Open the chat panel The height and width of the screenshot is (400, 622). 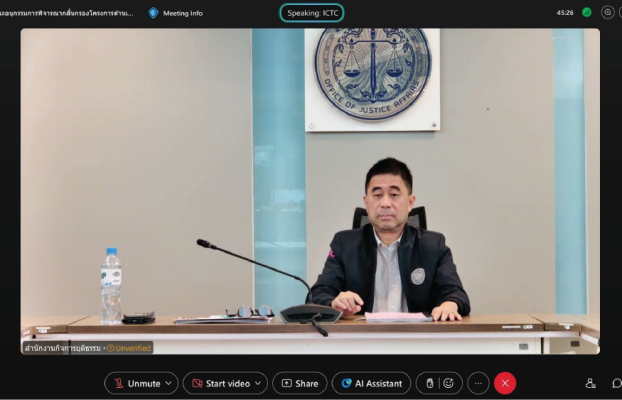click(615, 383)
